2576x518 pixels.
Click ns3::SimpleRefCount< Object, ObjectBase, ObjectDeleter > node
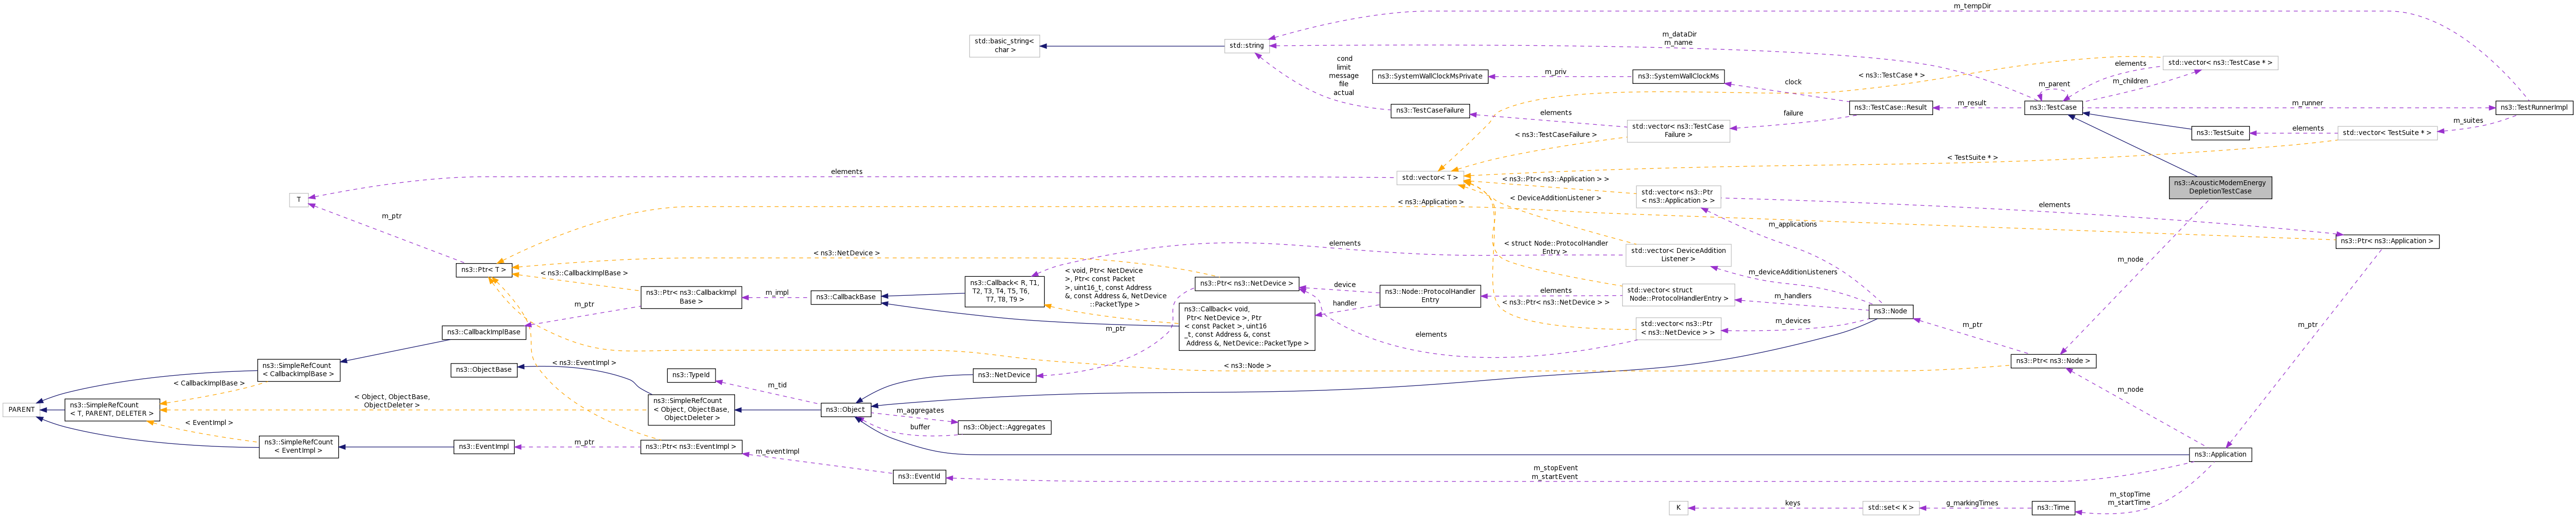click(x=691, y=410)
